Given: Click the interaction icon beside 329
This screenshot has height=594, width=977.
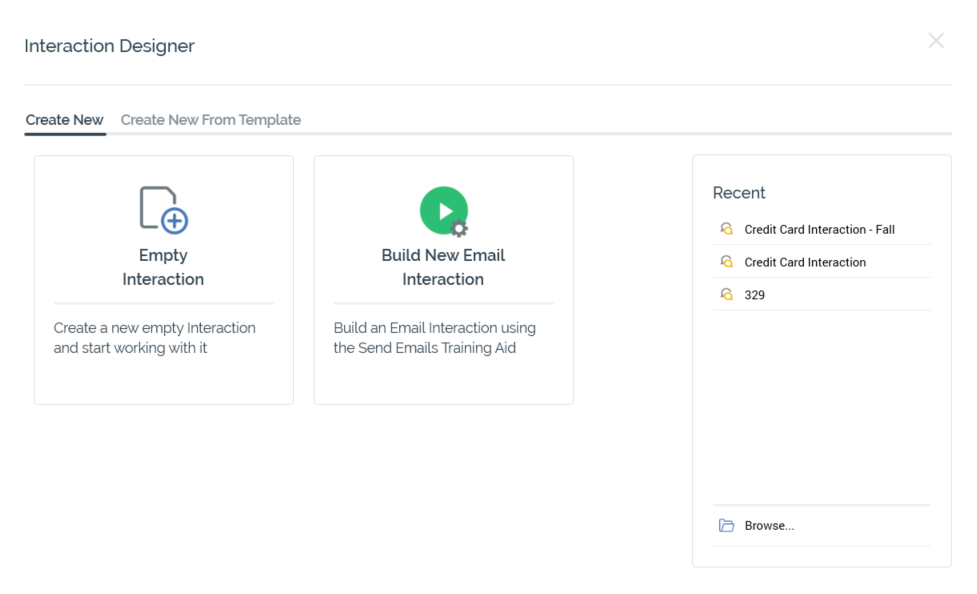Looking at the screenshot, I should tap(727, 295).
